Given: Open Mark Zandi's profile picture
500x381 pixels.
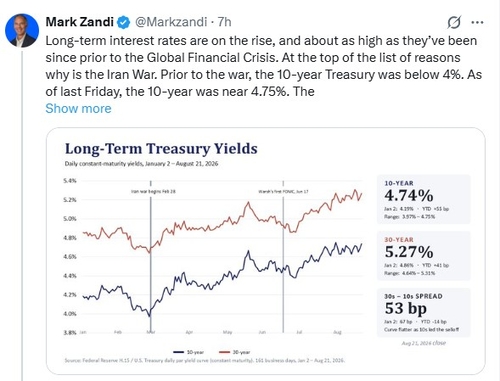Looking at the screenshot, I should [22, 30].
